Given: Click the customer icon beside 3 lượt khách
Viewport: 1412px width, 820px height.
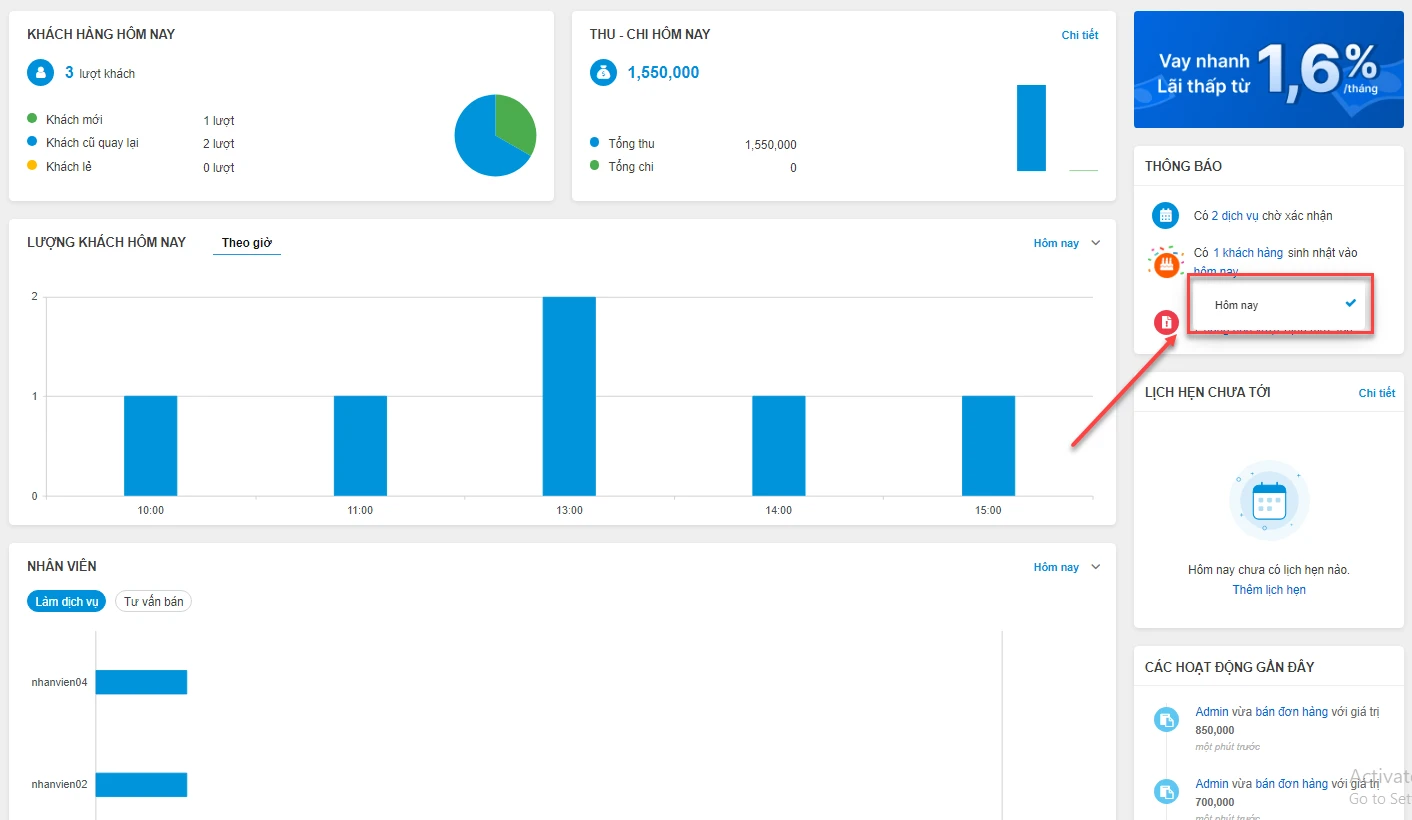Looking at the screenshot, I should pyautogui.click(x=41, y=73).
